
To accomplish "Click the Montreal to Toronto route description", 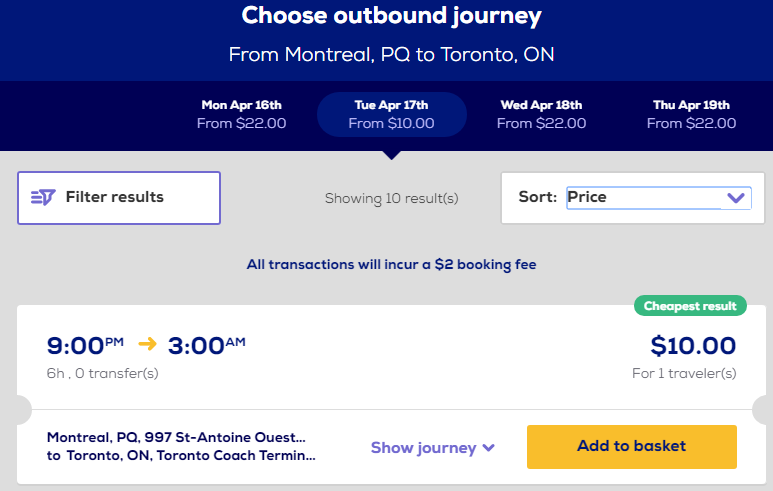I will coord(181,446).
